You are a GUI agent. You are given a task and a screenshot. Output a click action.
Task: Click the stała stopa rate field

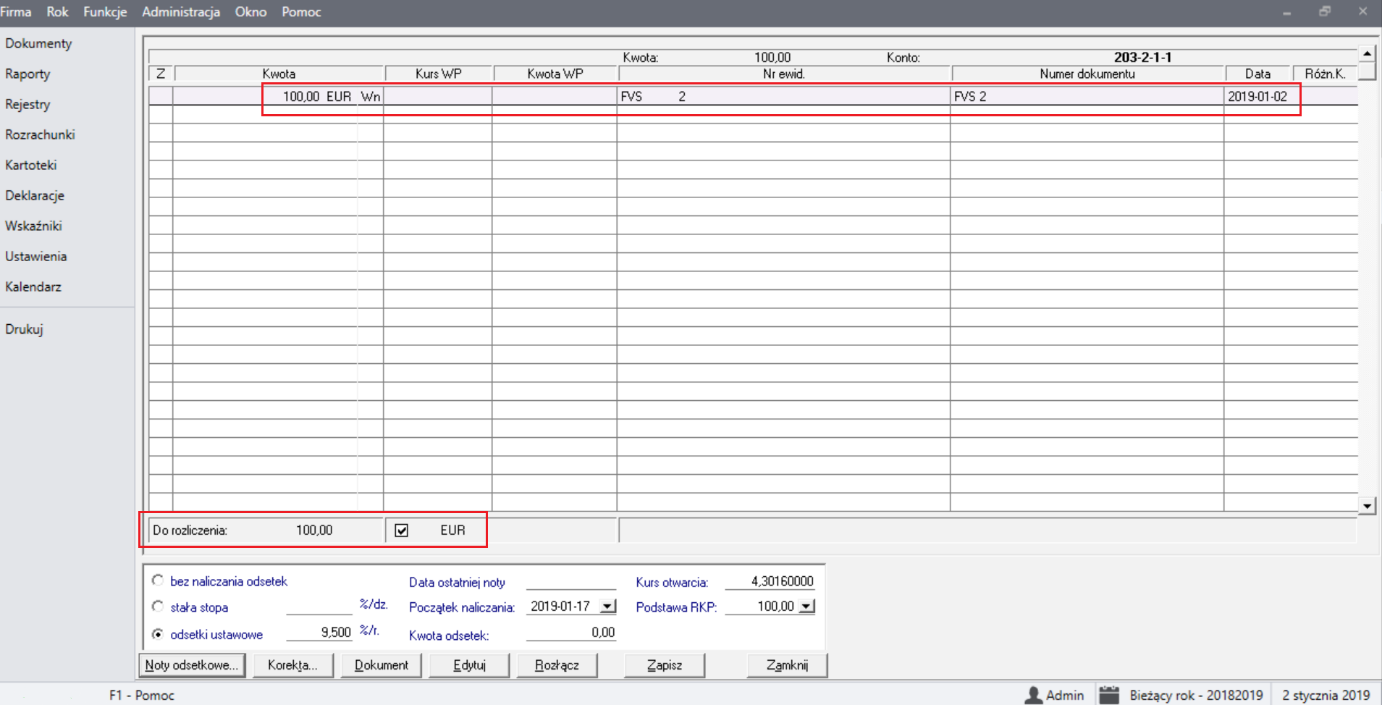319,607
